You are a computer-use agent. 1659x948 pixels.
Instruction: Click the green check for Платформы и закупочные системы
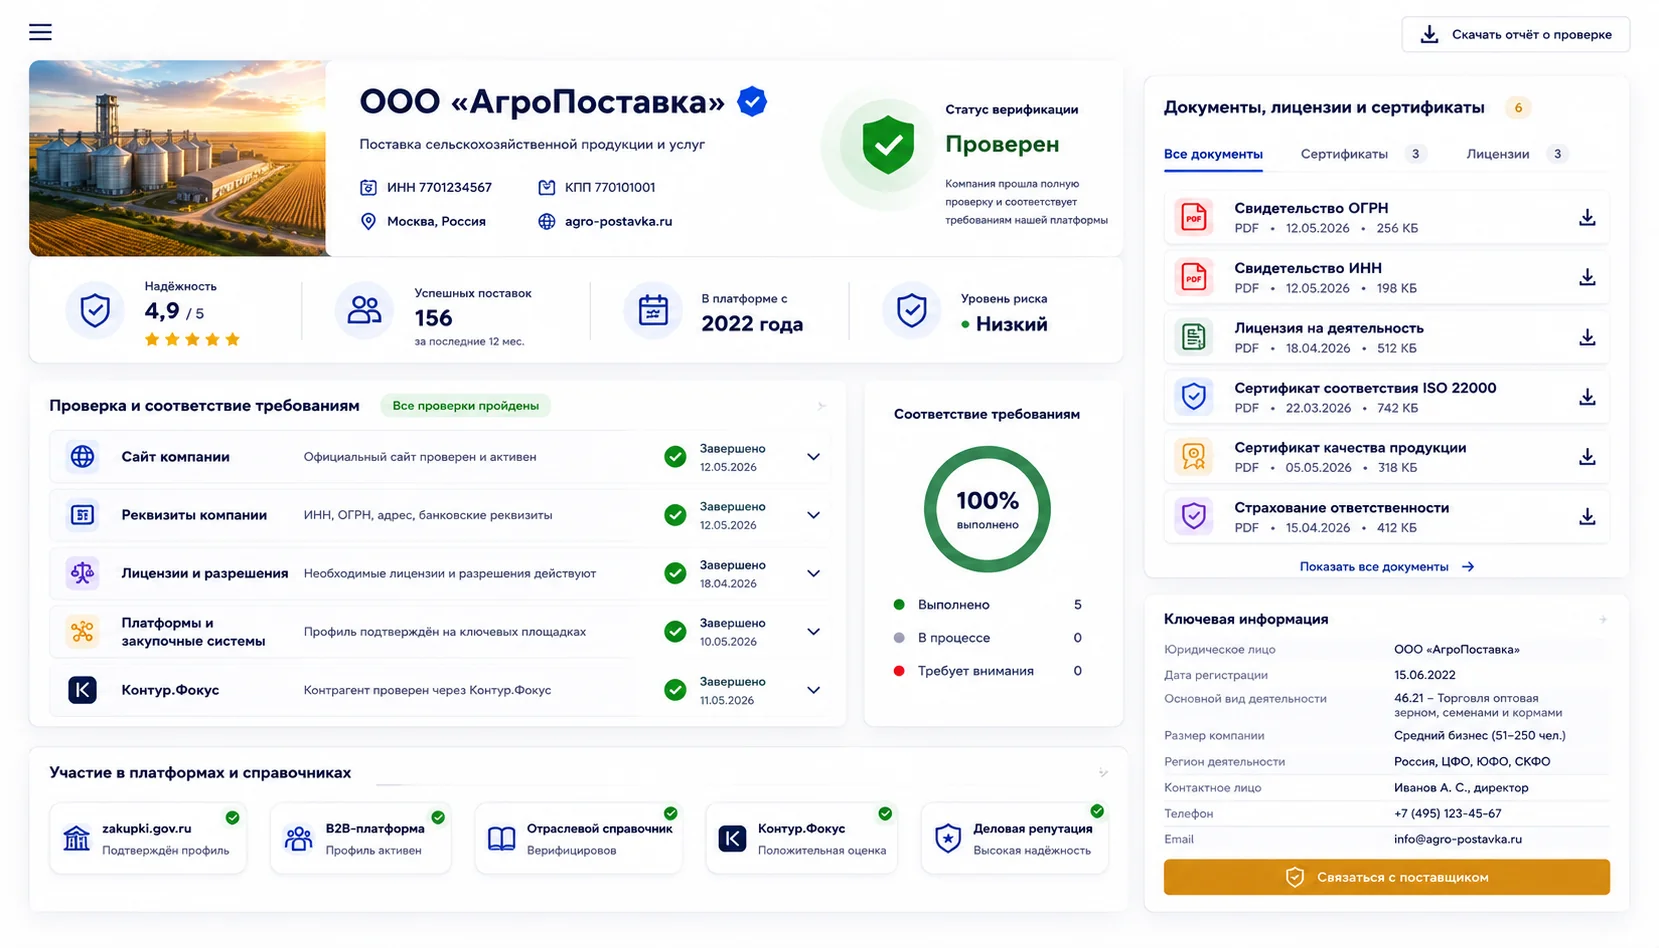[x=675, y=631]
